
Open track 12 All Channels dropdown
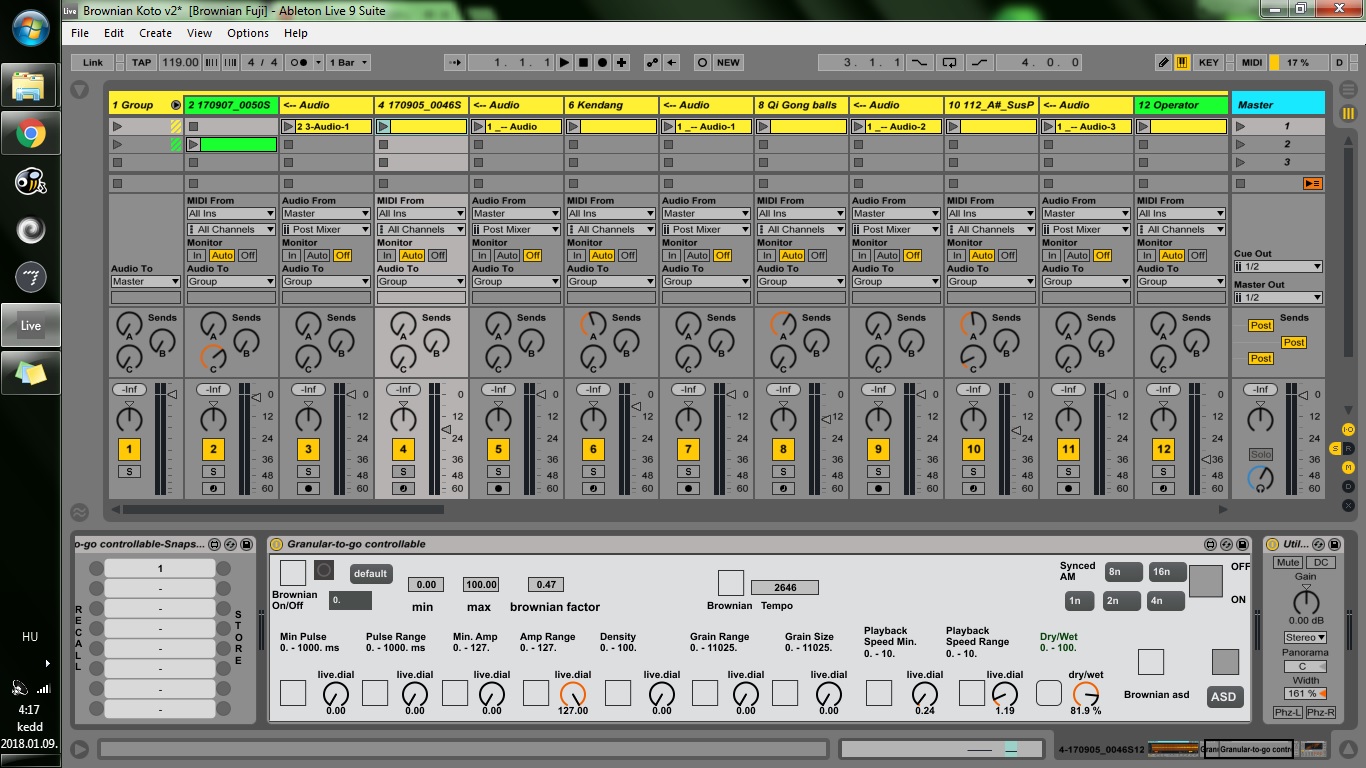click(x=1180, y=229)
